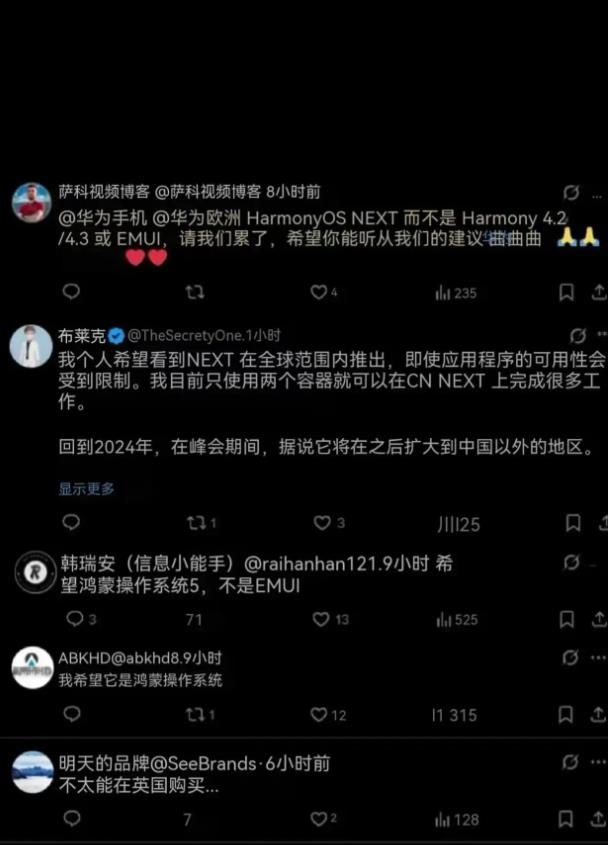
Task: Bookmark the 布莱克 post
Action: tap(572, 523)
